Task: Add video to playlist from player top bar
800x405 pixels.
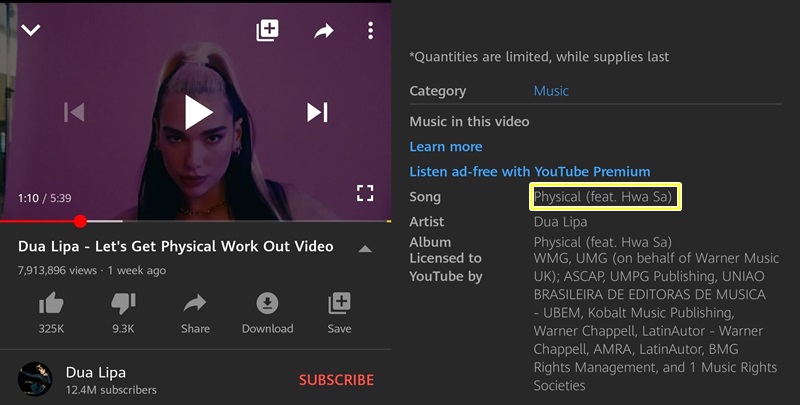Action: (x=267, y=31)
